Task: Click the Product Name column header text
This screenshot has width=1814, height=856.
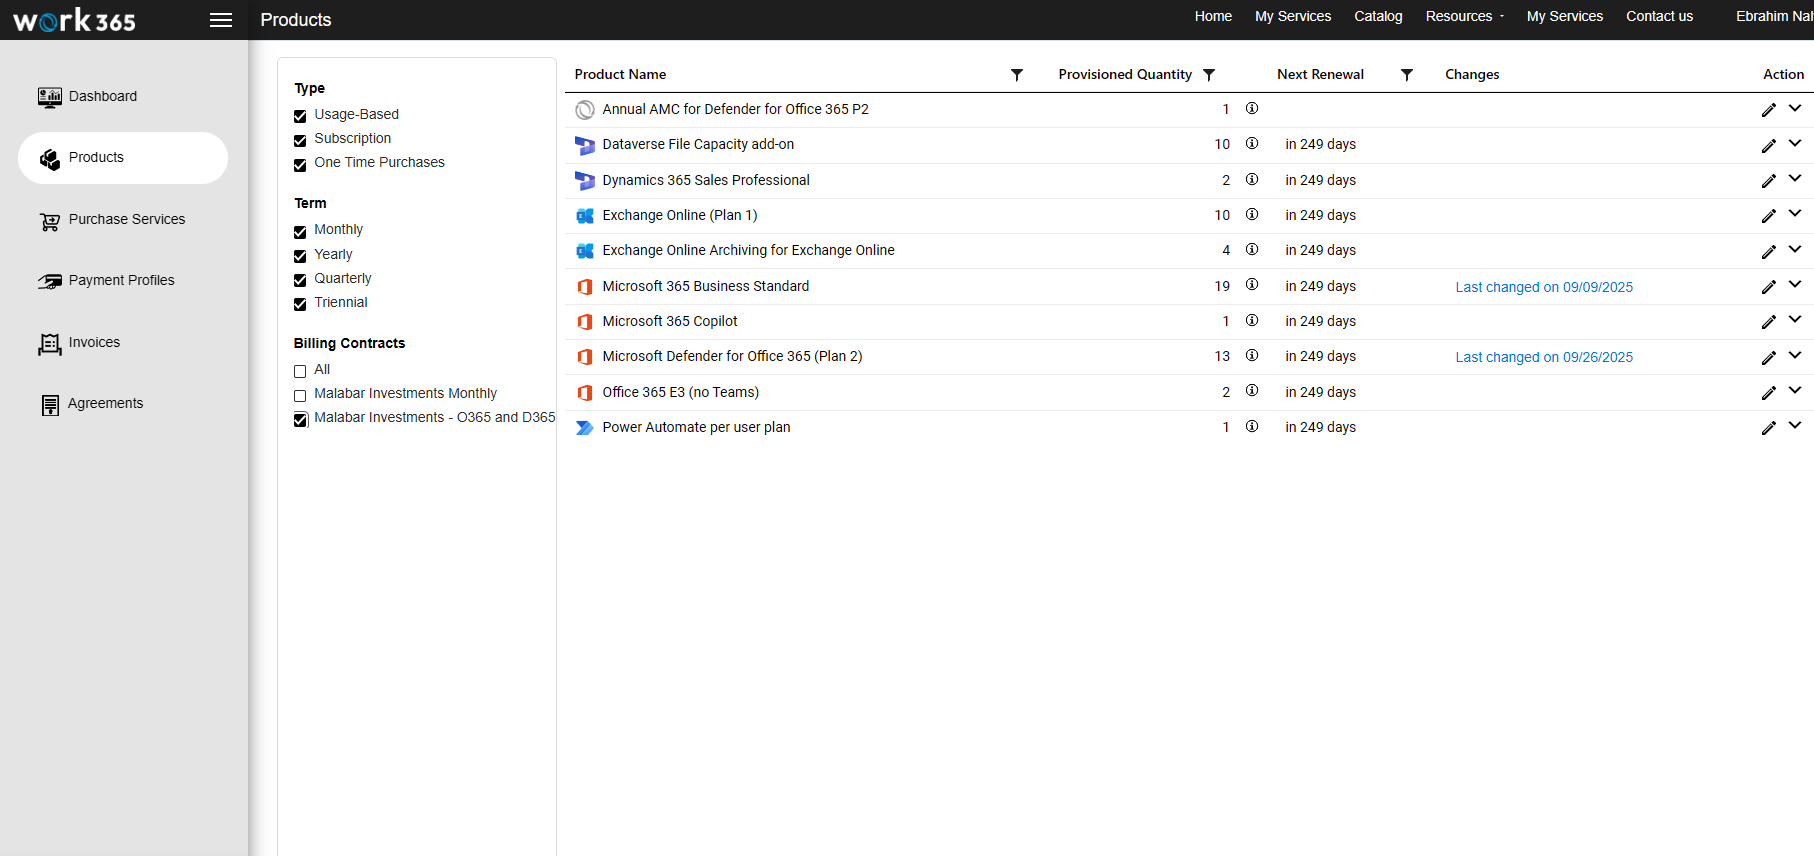Action: (620, 74)
